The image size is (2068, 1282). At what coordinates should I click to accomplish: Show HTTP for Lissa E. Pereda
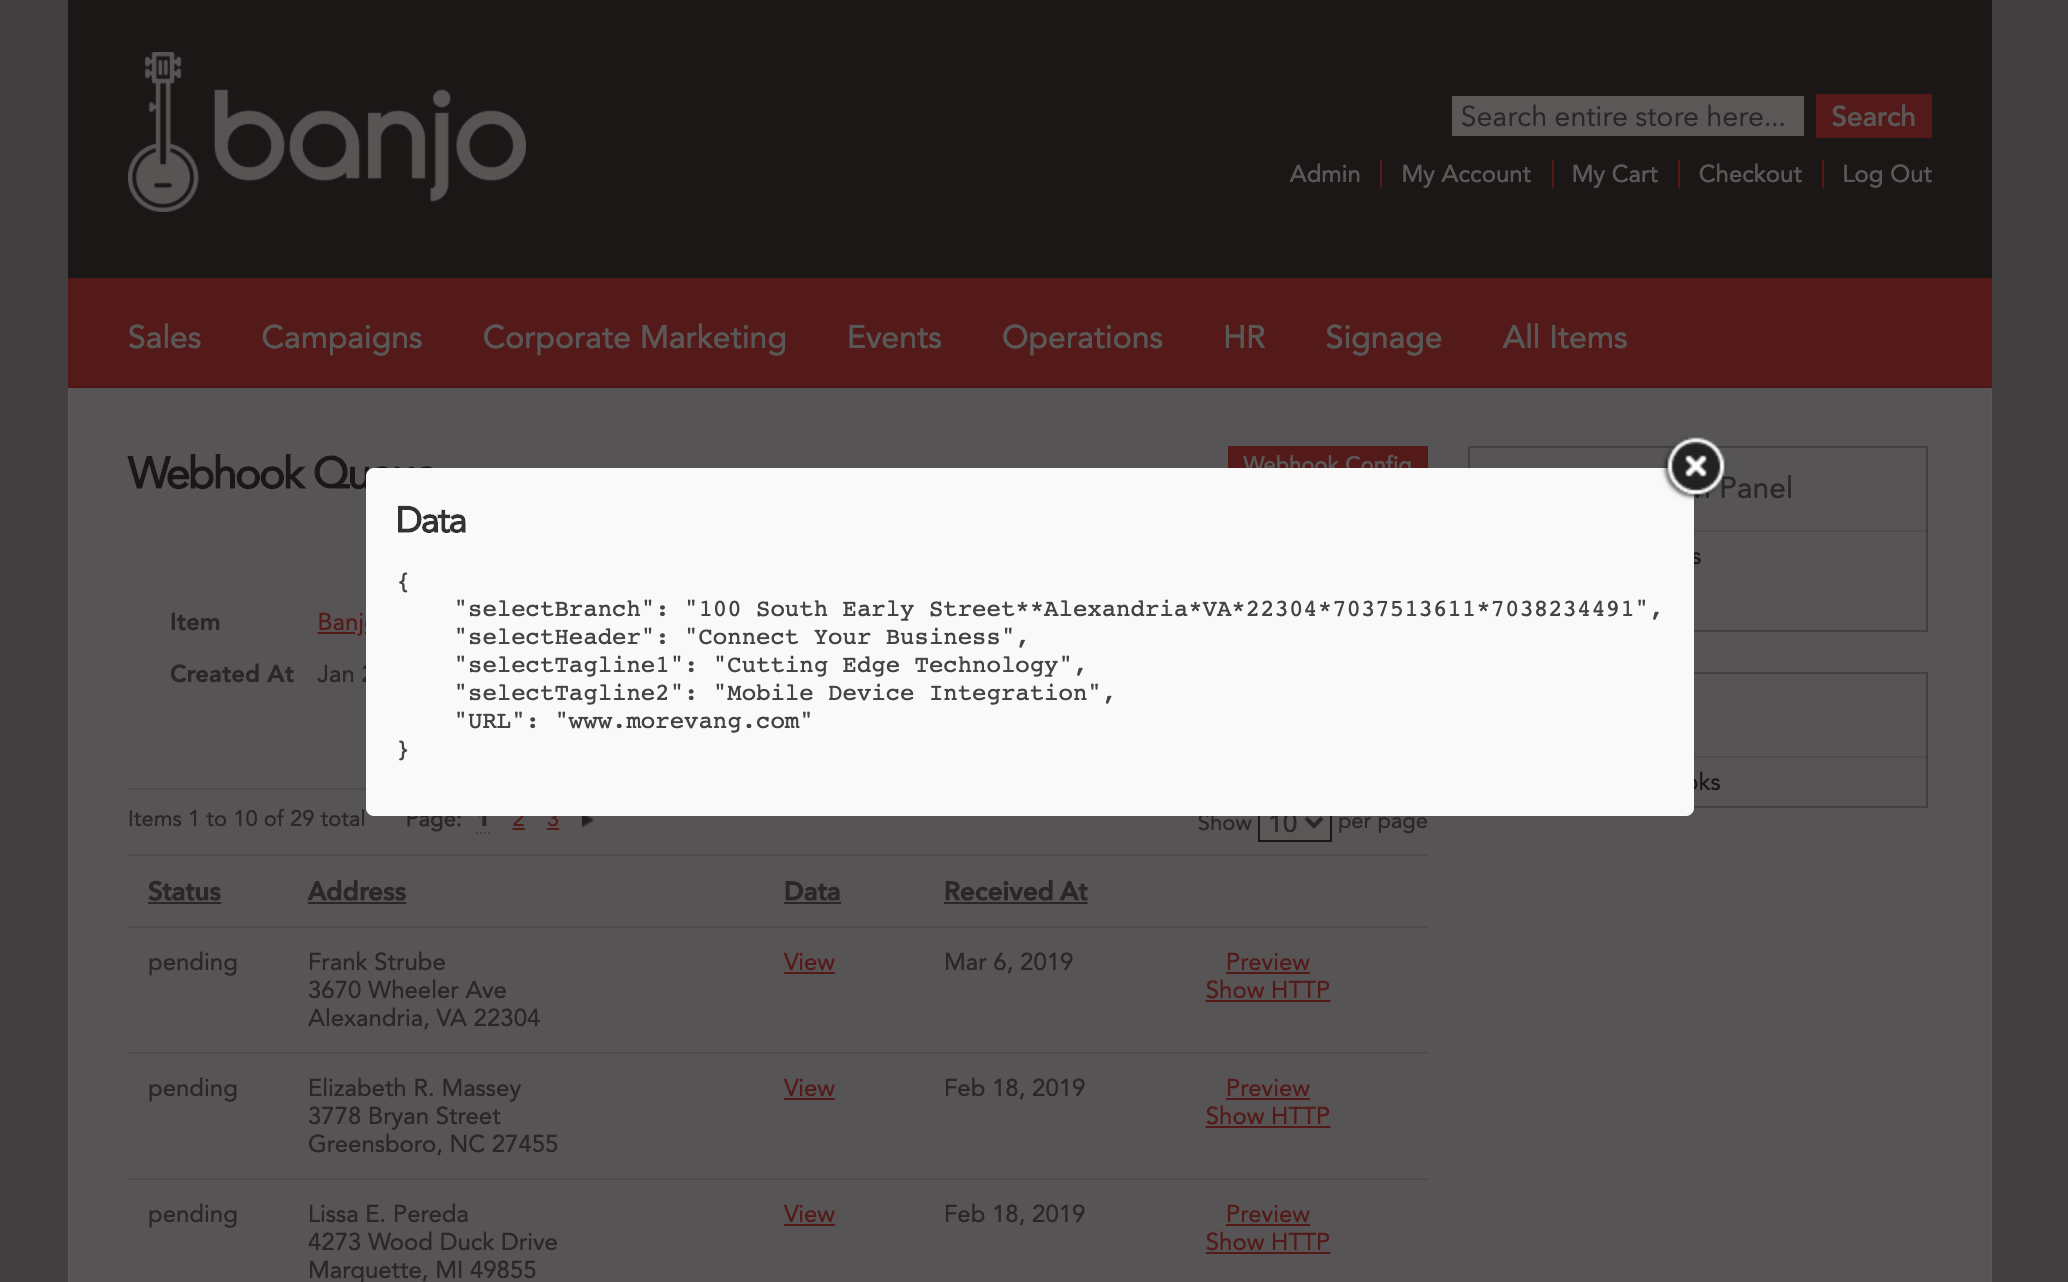pyautogui.click(x=1267, y=1242)
